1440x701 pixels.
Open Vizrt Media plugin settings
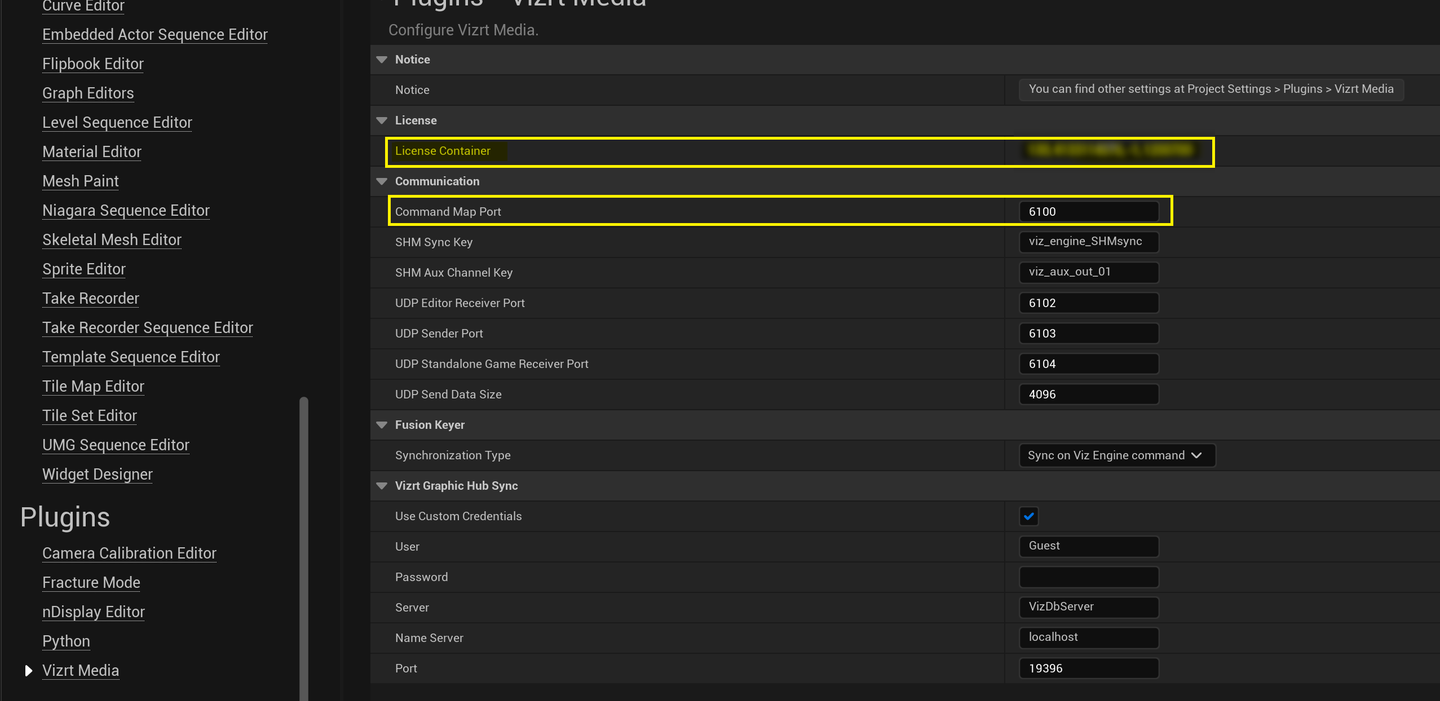[x=80, y=671]
